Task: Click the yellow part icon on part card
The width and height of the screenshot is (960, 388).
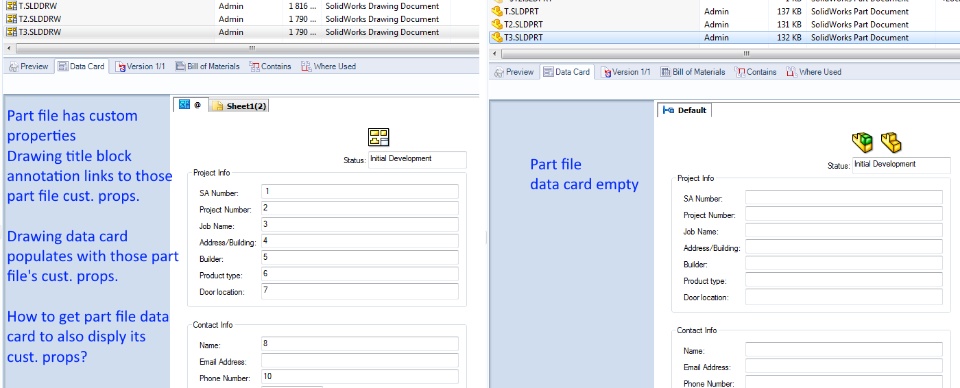Action: click(x=891, y=142)
